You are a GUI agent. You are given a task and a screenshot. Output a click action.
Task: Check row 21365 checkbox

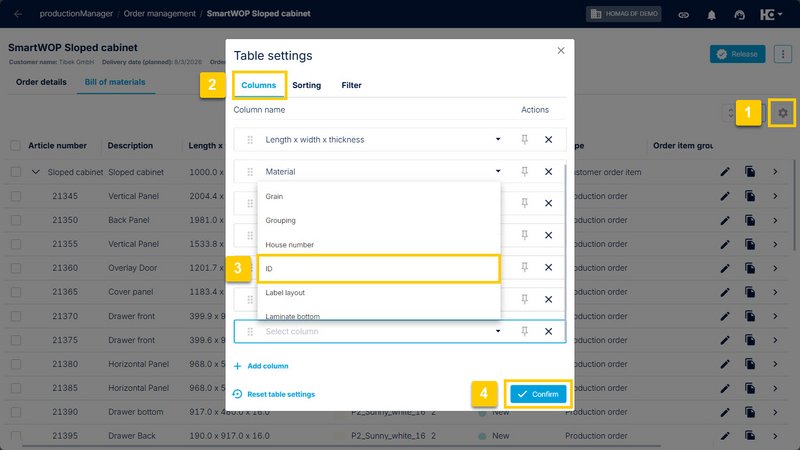pos(15,292)
